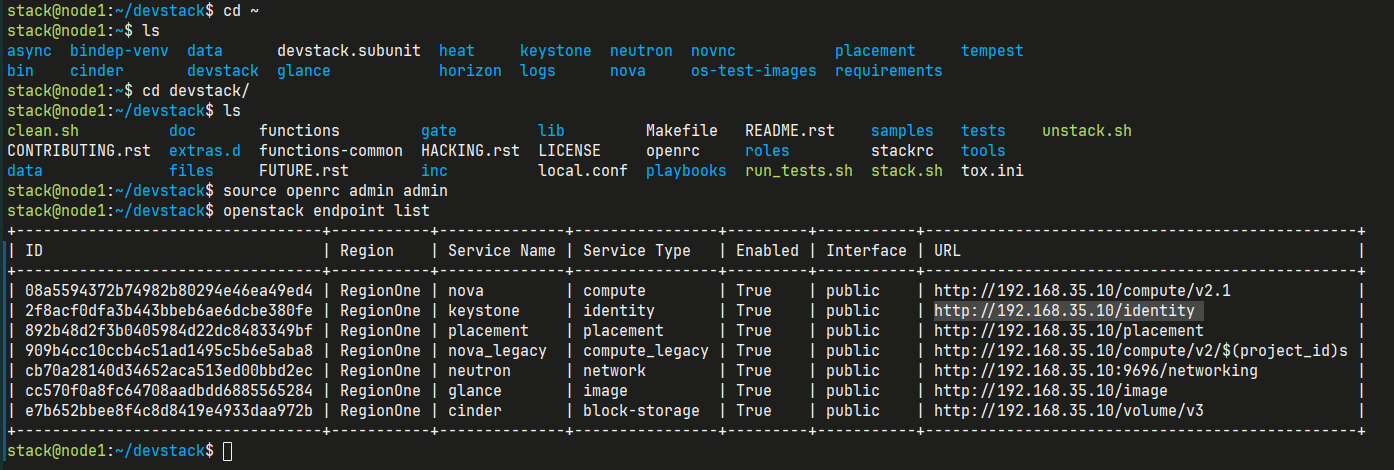Click endpoint ID starting with cb70a28140d3
Viewport: 1394px width, 470px height.
[169, 370]
